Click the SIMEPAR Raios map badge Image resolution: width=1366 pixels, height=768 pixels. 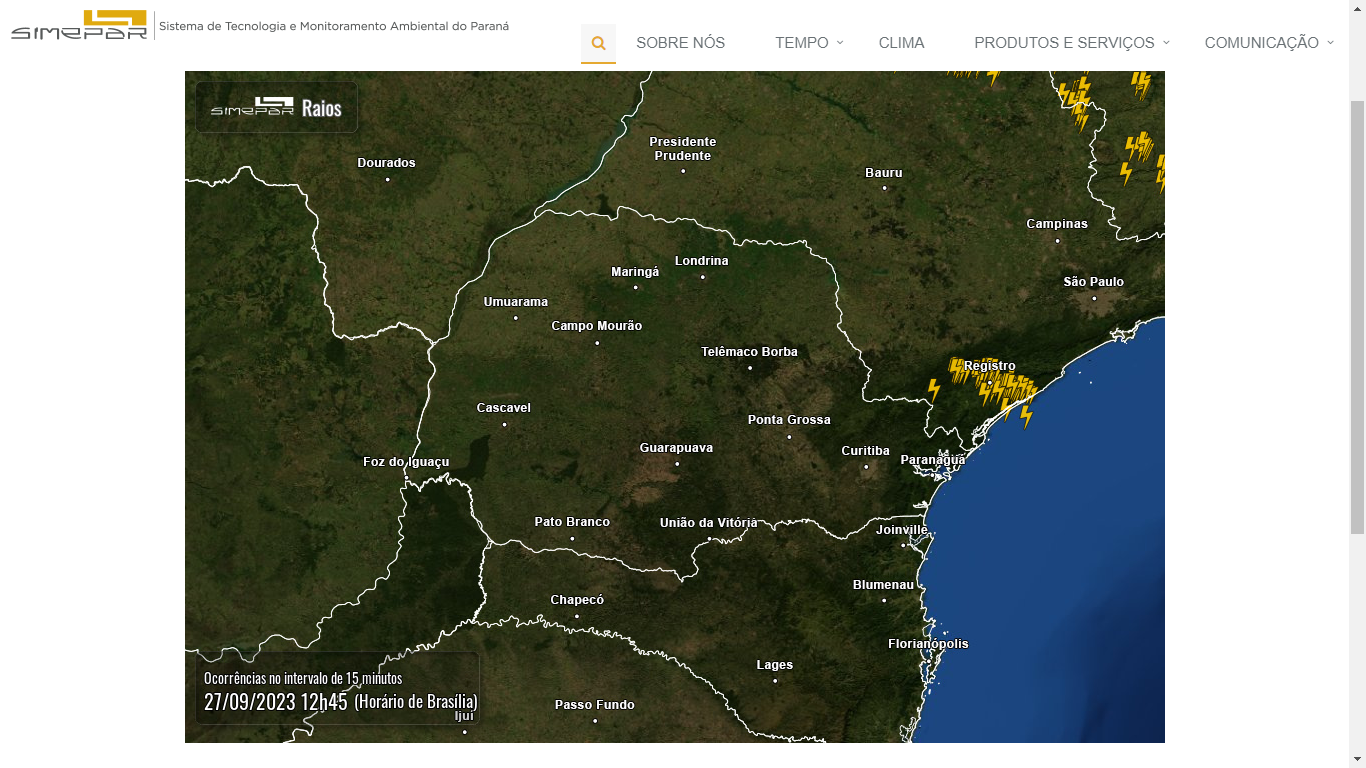[276, 107]
